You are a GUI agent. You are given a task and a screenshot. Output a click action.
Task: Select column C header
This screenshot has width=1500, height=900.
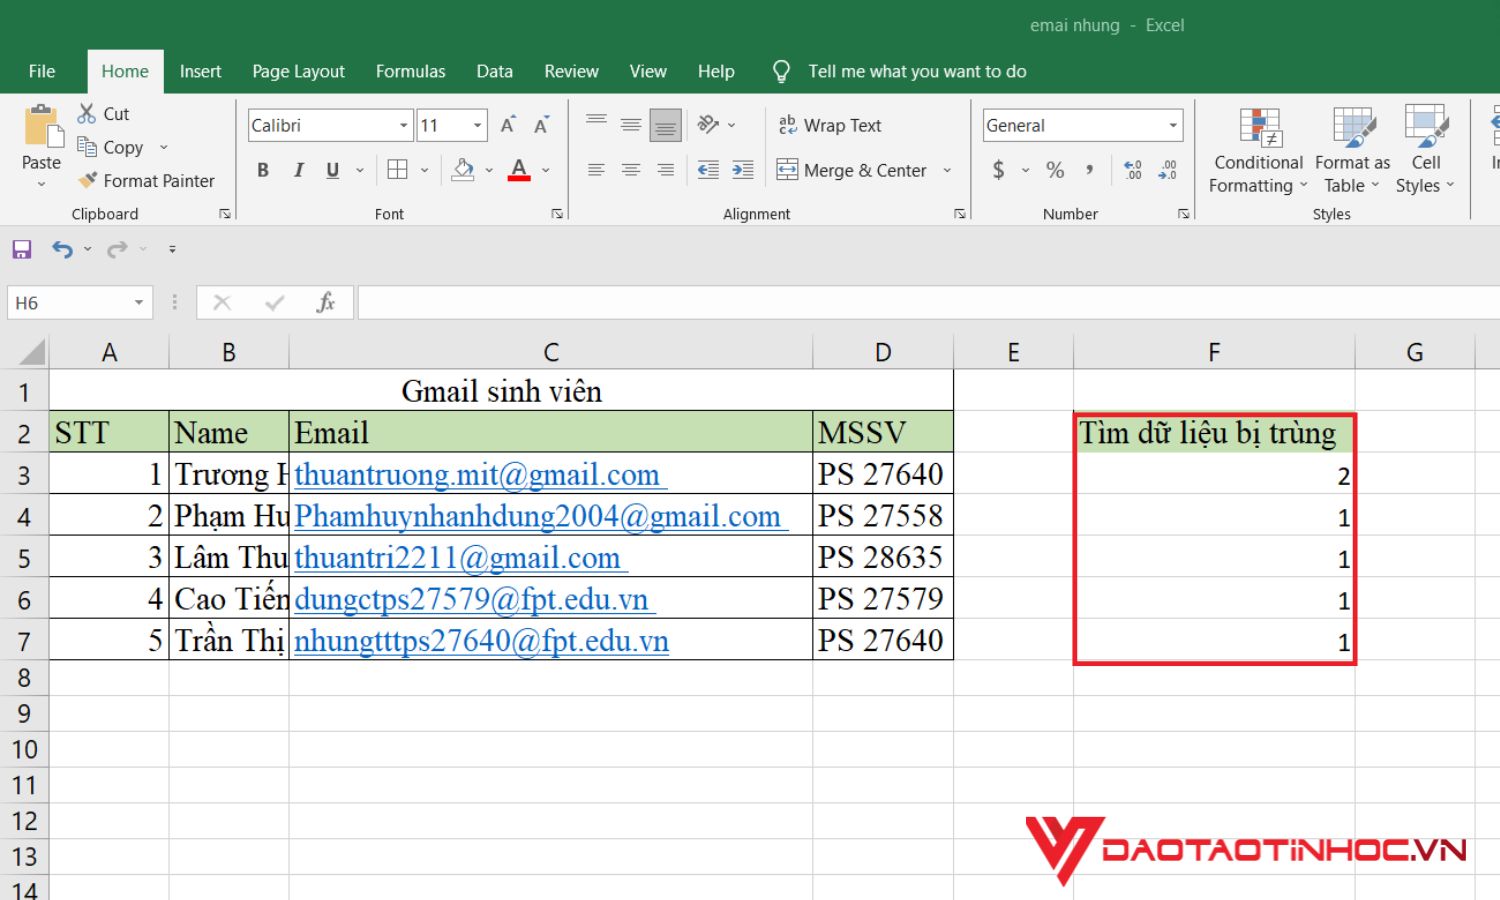click(x=551, y=352)
